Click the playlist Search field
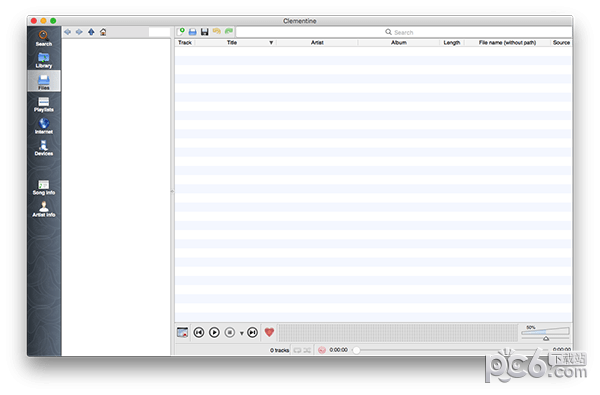The width and height of the screenshot is (600, 395). tap(404, 32)
